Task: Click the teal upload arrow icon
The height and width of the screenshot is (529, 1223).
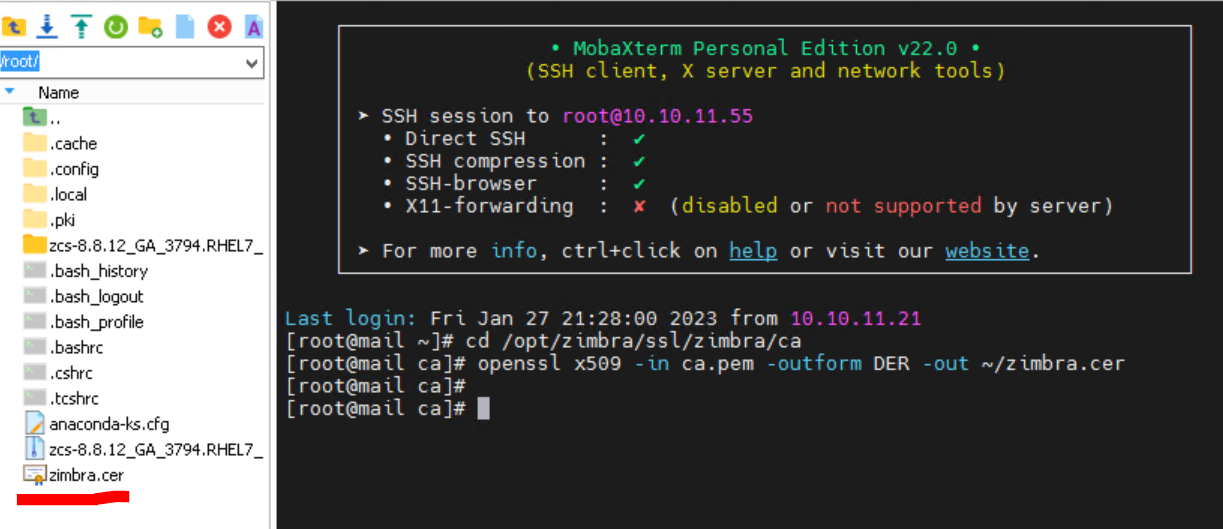Action: tap(81, 27)
